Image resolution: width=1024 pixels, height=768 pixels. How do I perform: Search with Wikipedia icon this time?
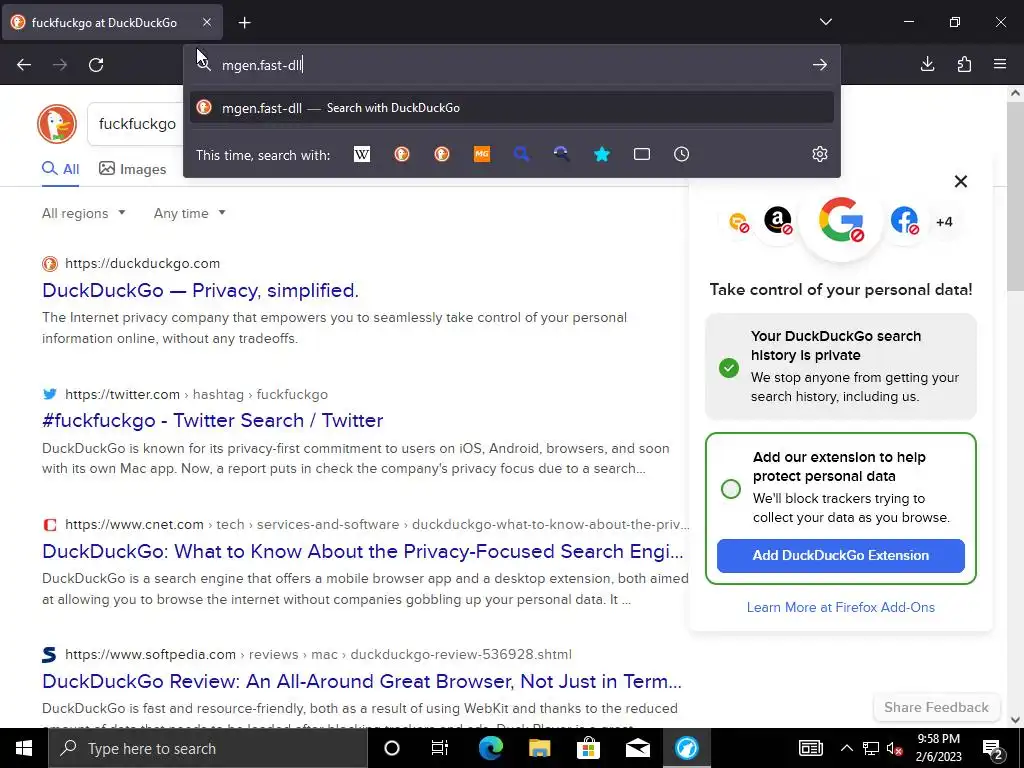(x=362, y=154)
